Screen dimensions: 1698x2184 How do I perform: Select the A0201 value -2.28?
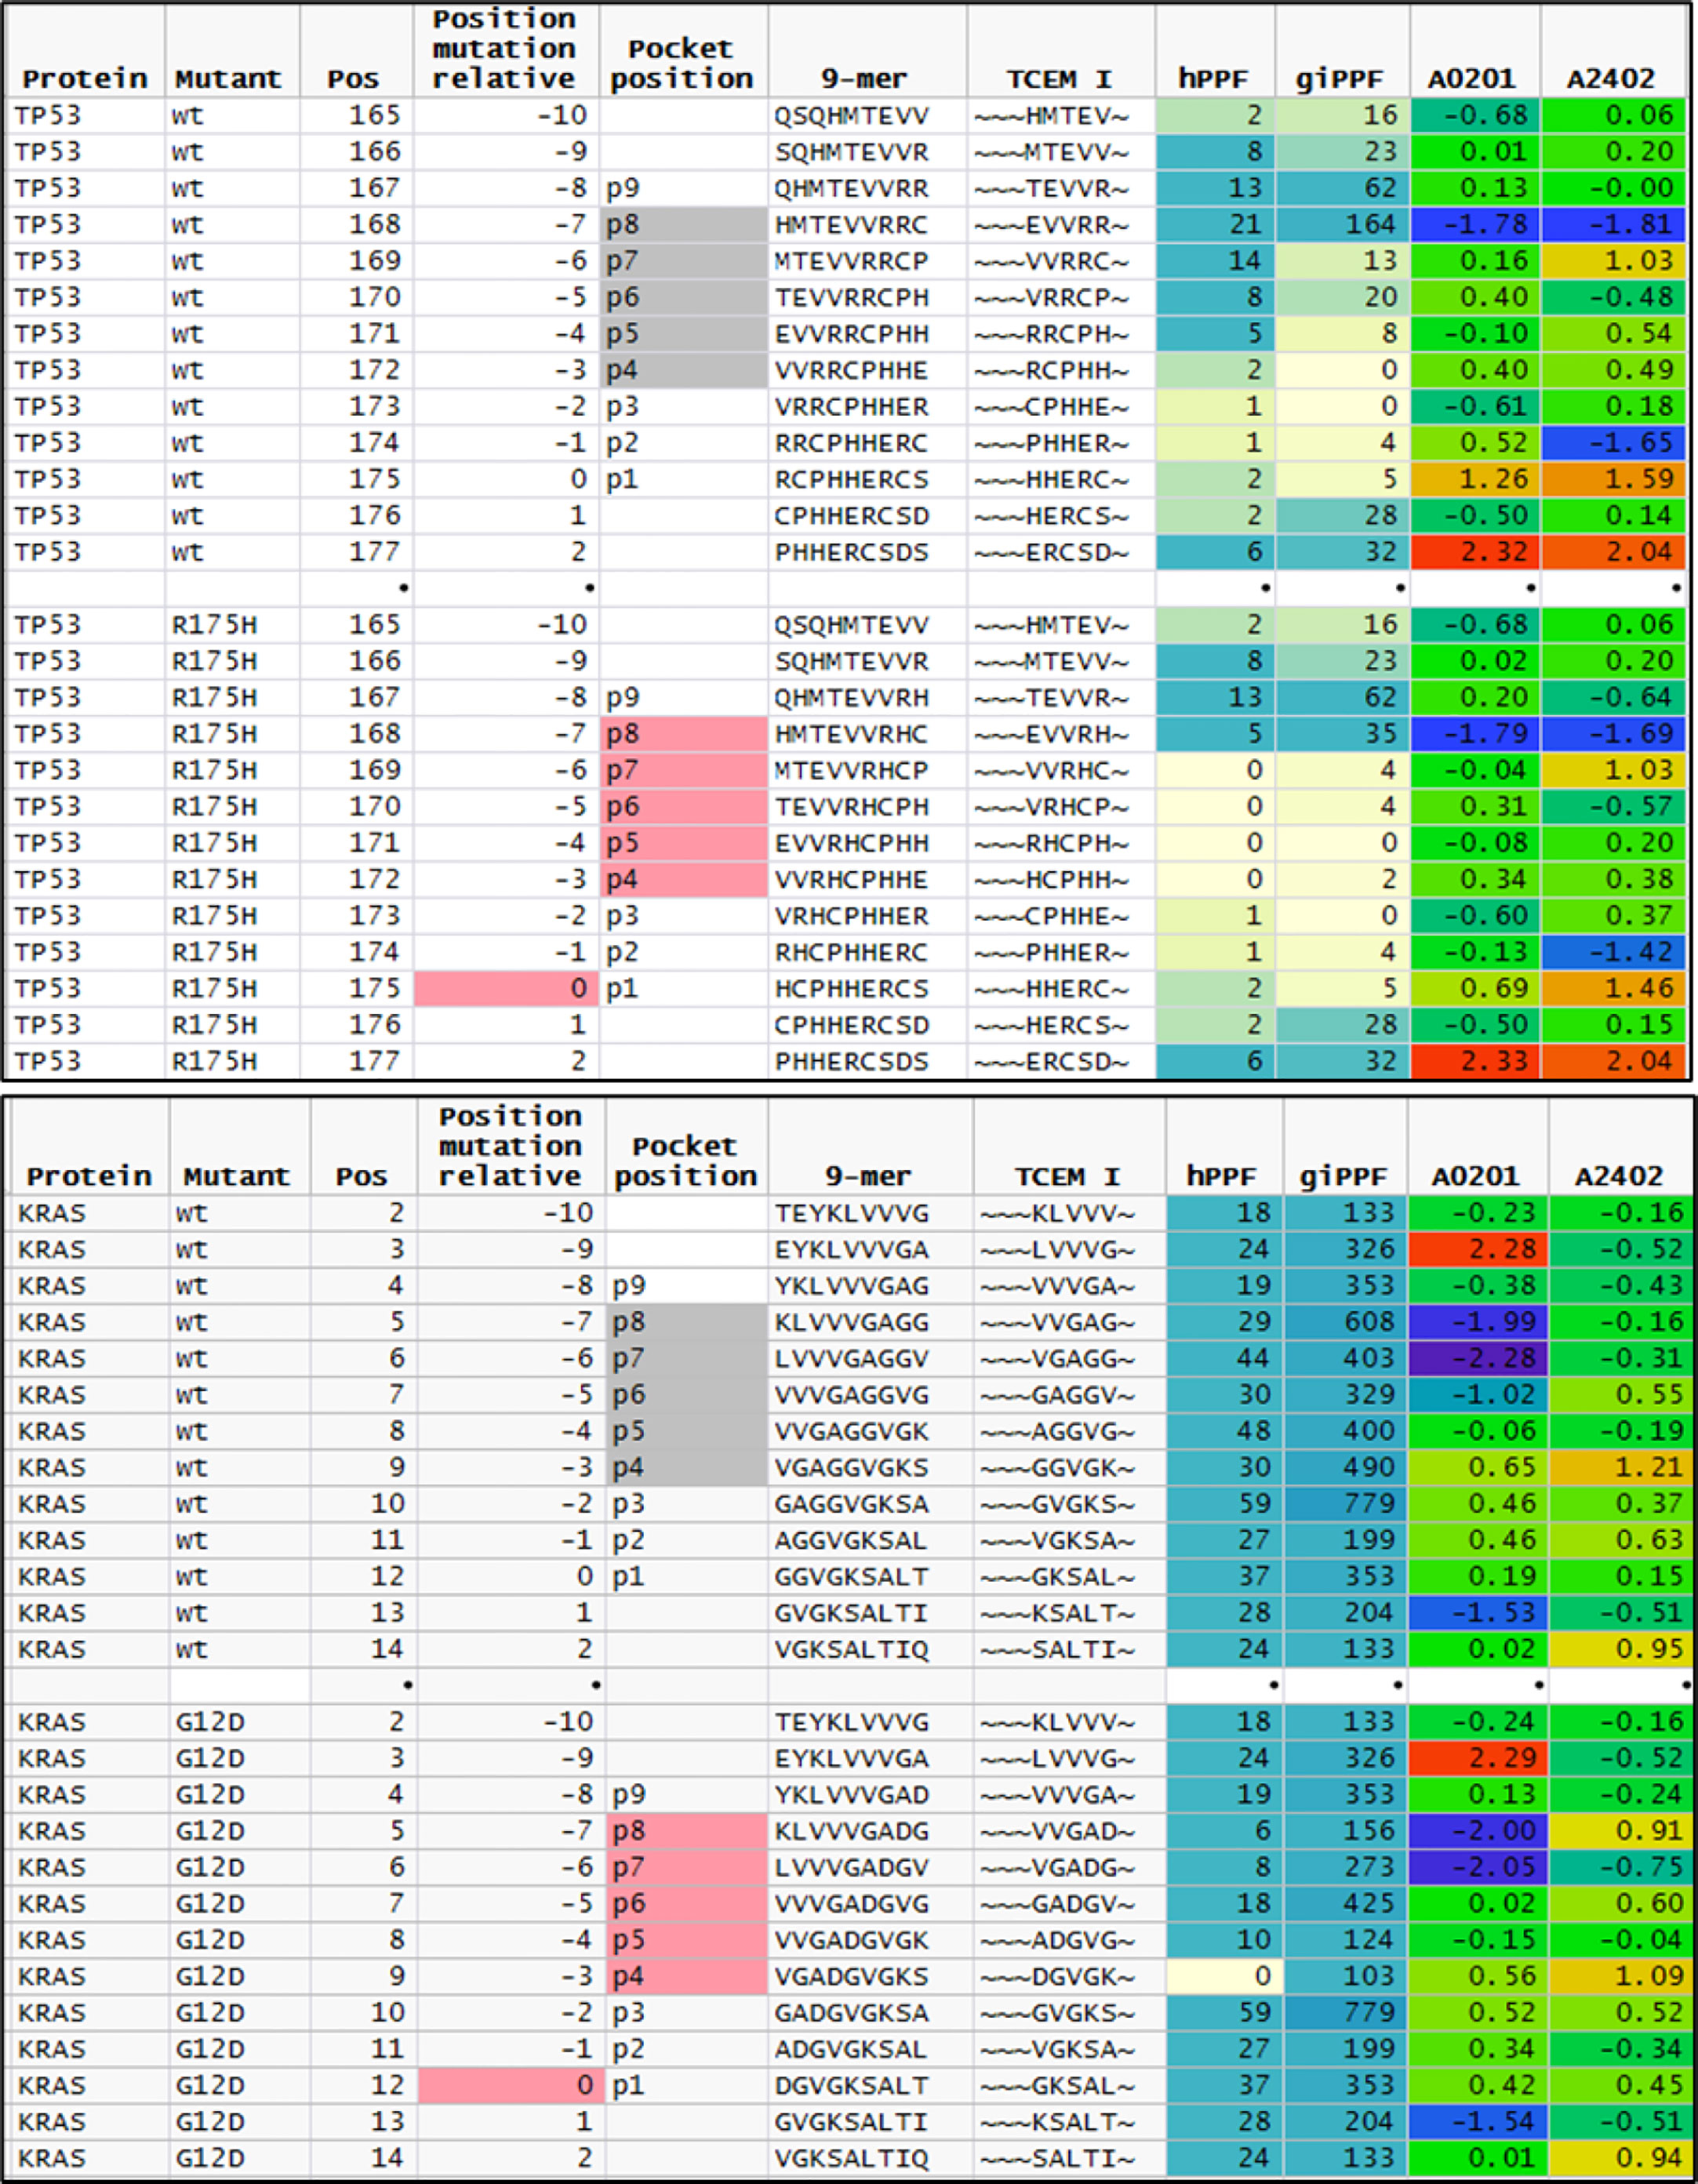1478,1359
